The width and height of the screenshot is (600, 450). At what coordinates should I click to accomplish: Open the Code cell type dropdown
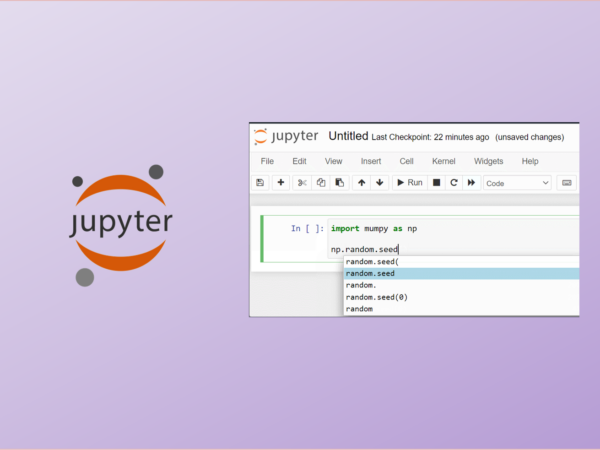517,183
